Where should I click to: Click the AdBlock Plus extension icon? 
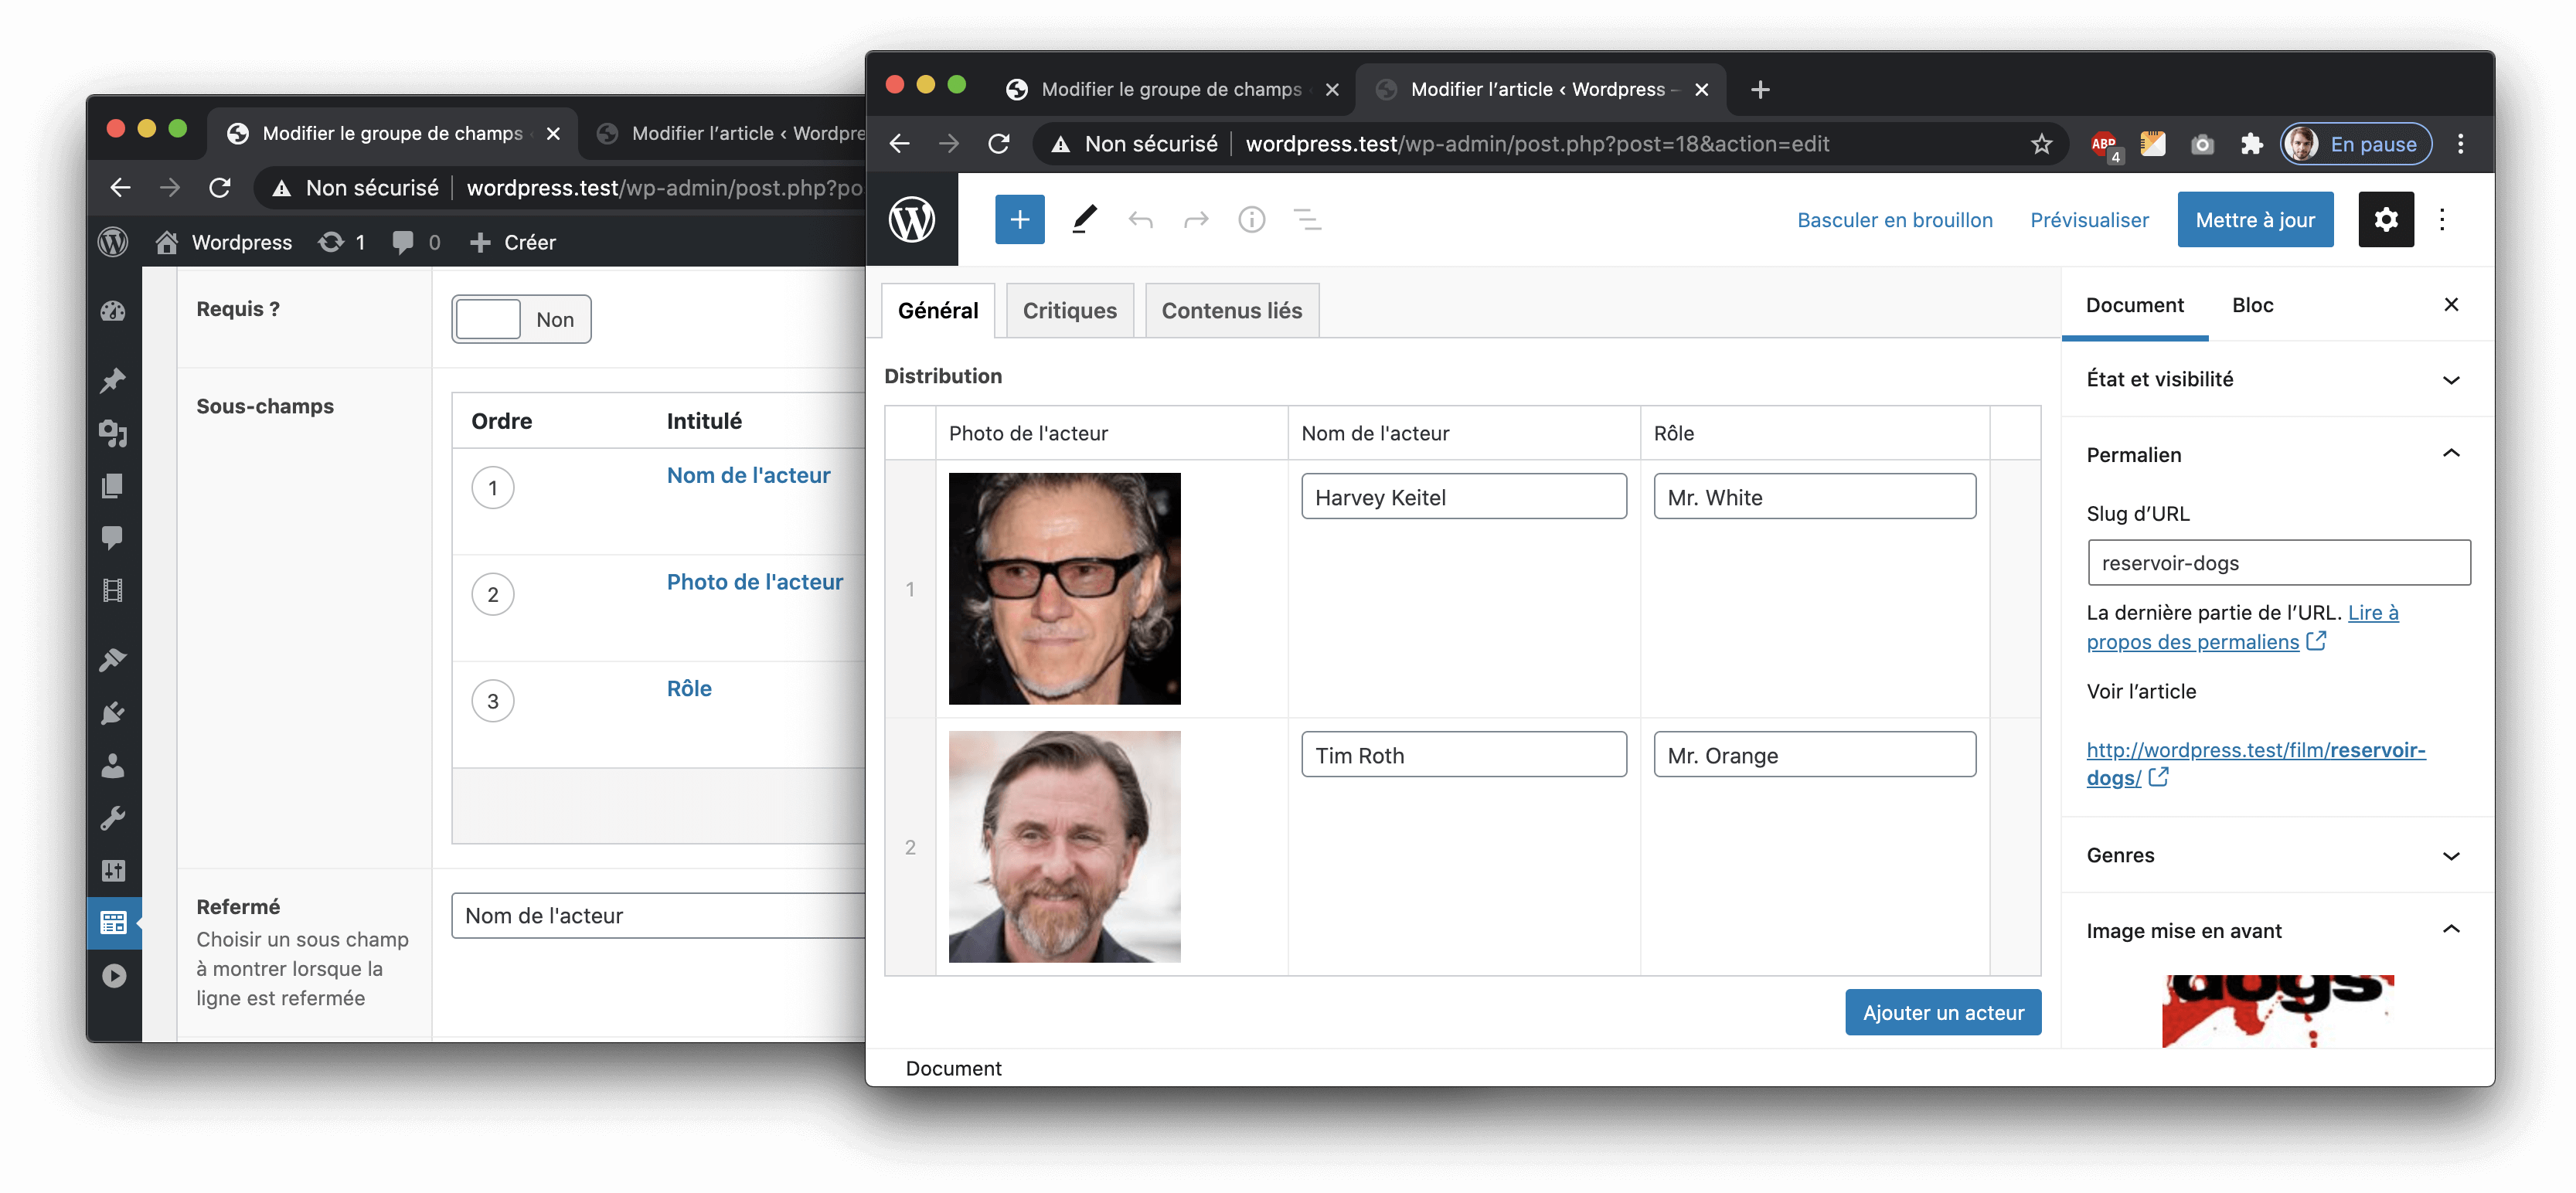(x=2103, y=144)
